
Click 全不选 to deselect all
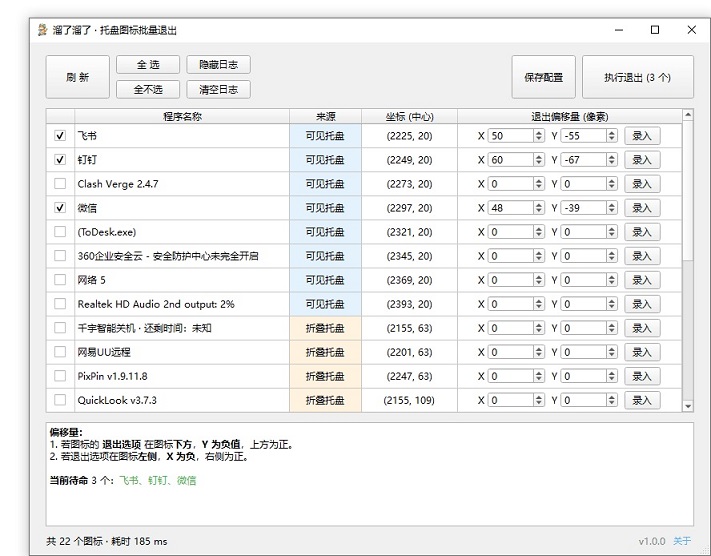point(148,90)
